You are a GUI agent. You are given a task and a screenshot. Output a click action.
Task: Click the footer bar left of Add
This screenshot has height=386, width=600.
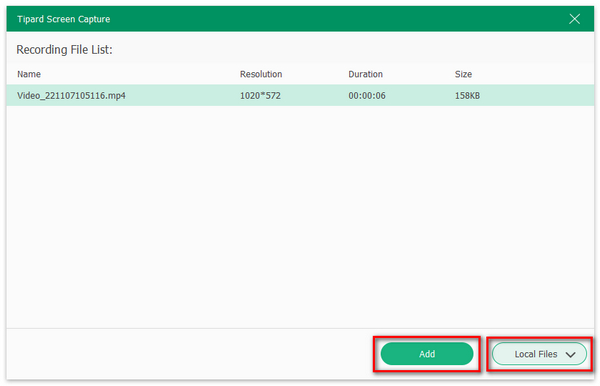[190, 354]
